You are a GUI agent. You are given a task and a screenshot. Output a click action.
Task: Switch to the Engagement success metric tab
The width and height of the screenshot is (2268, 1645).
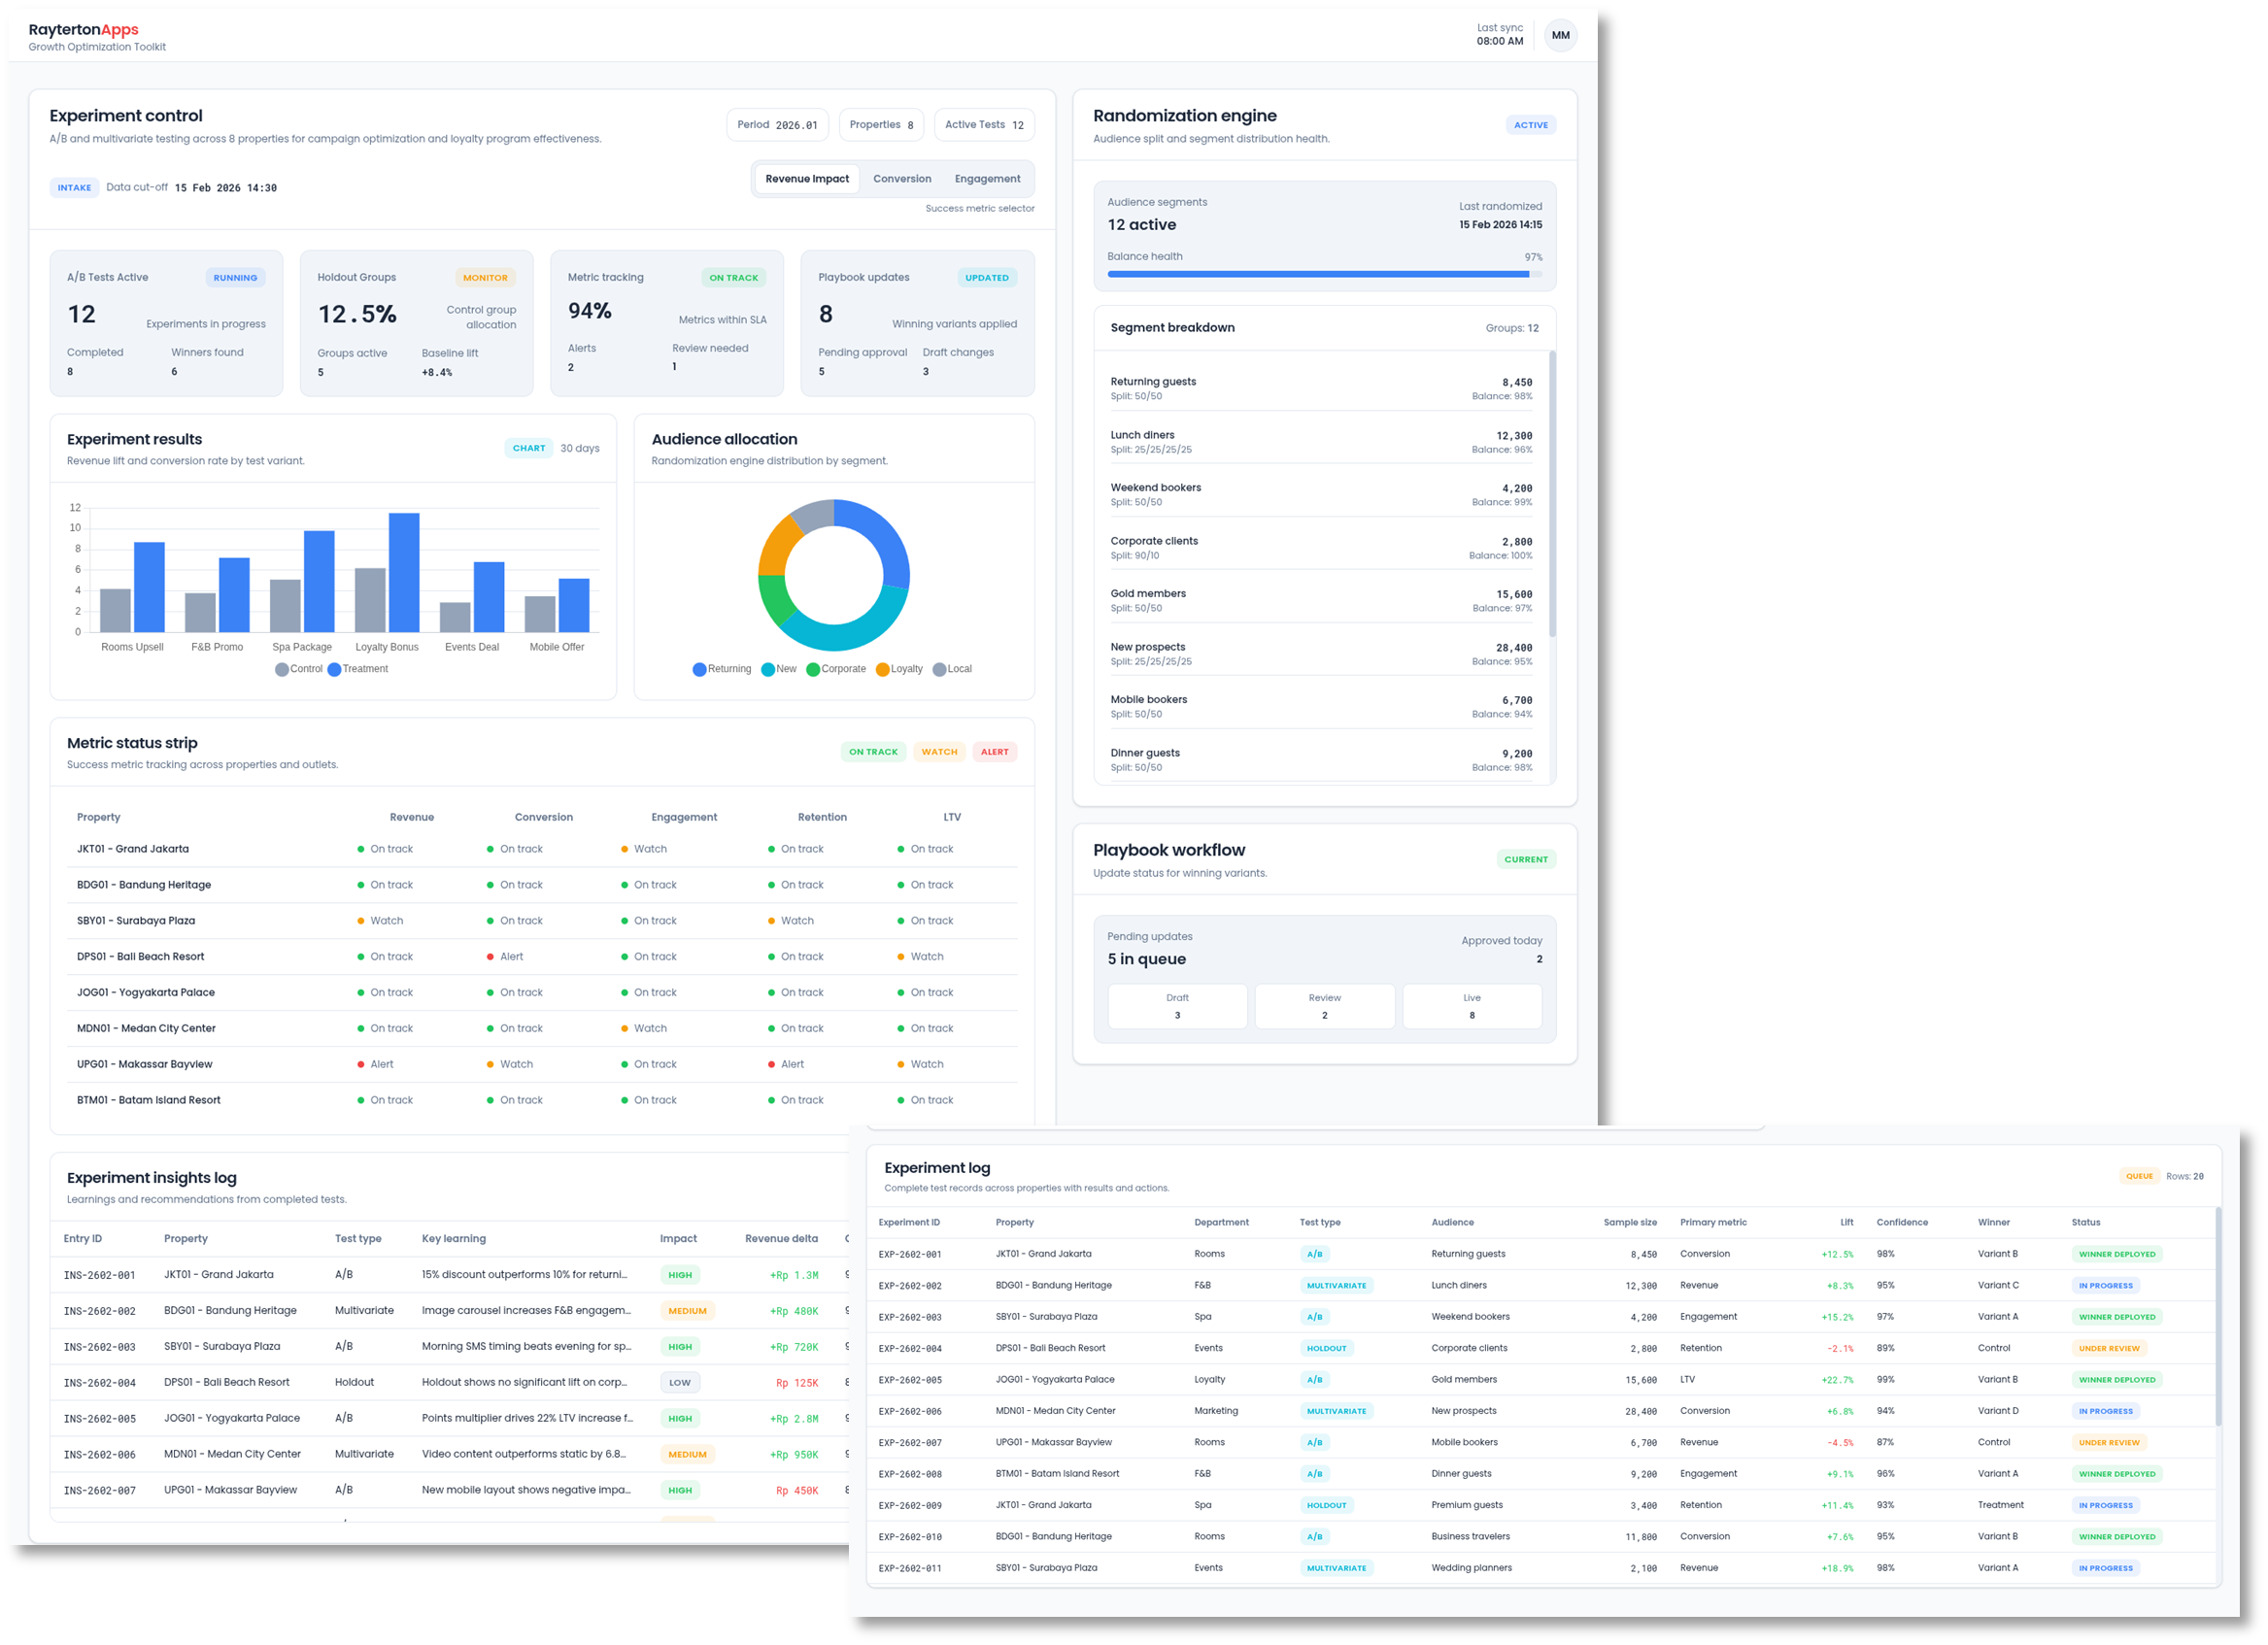(987, 178)
